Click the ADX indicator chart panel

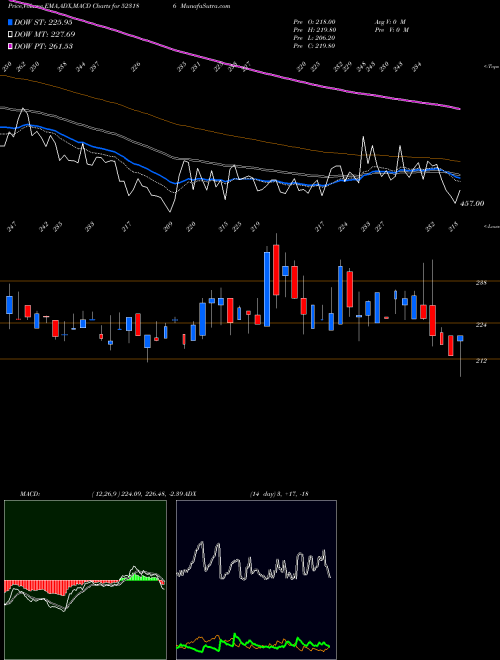(256, 580)
